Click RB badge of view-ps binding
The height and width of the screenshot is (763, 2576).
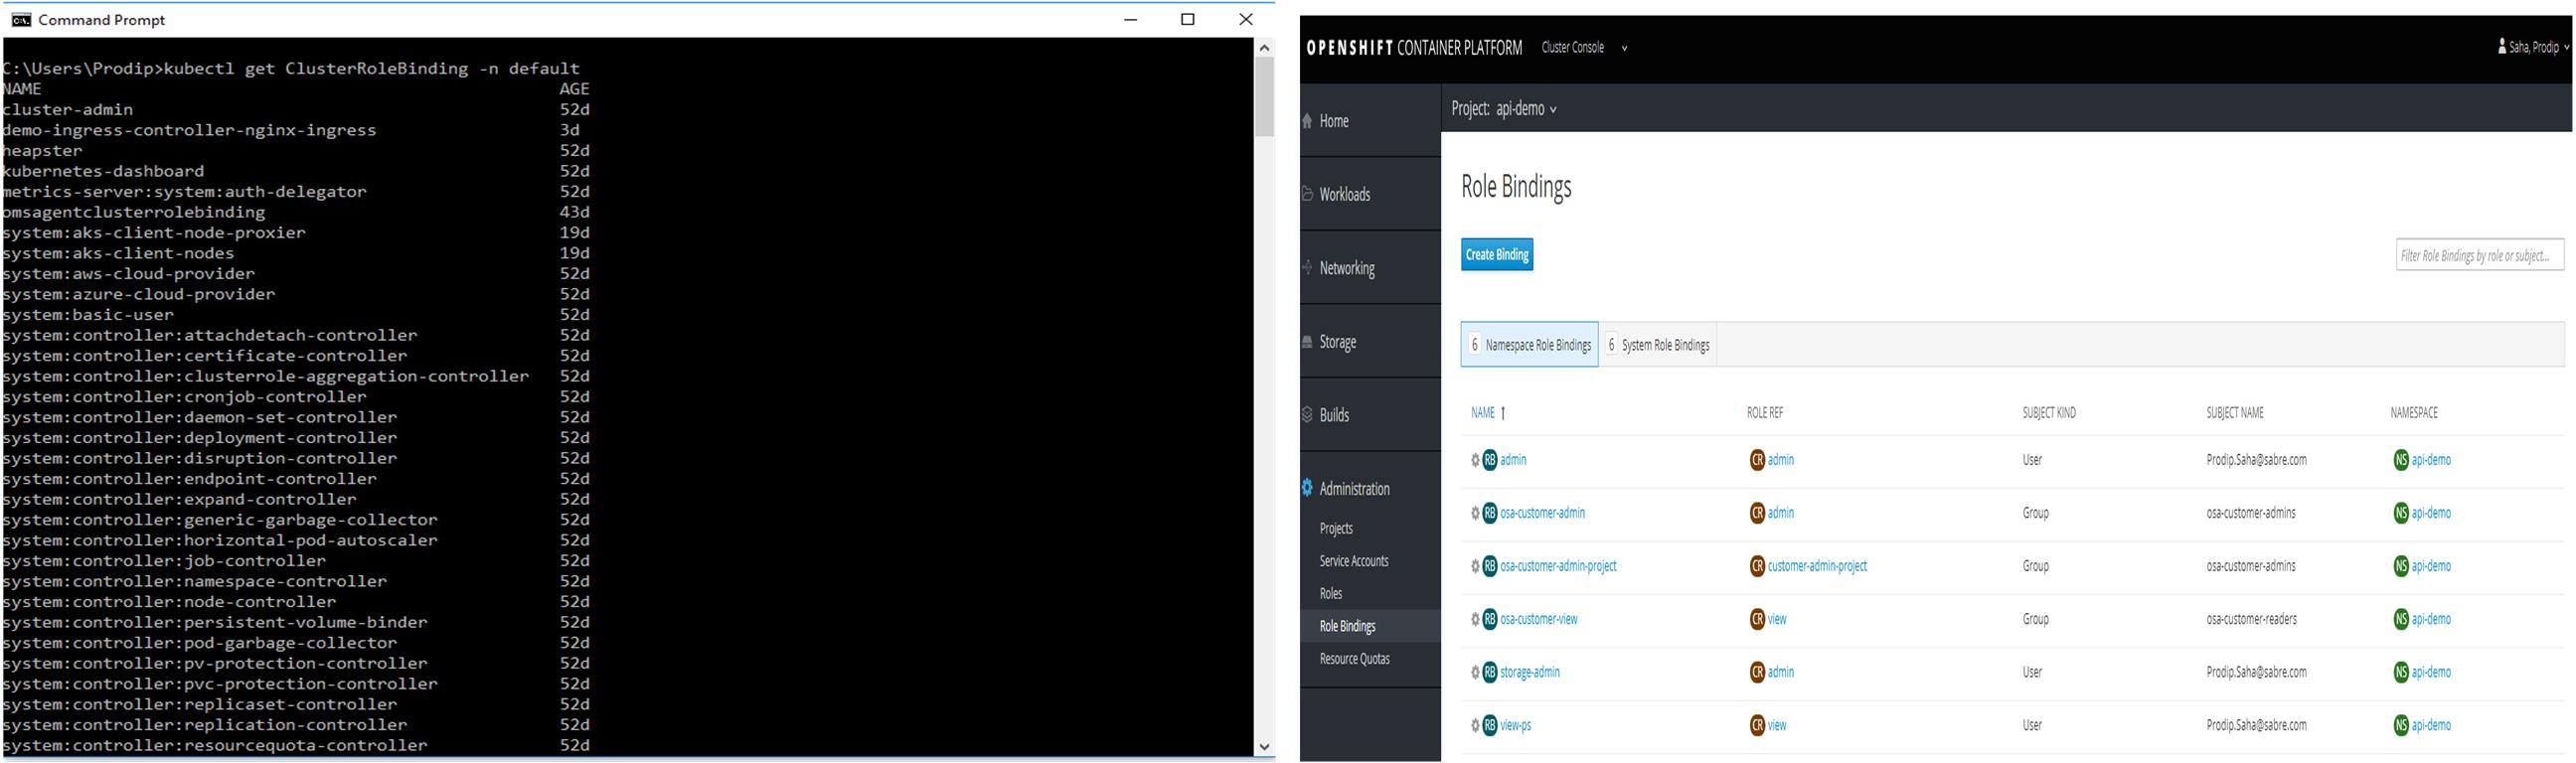1490,725
